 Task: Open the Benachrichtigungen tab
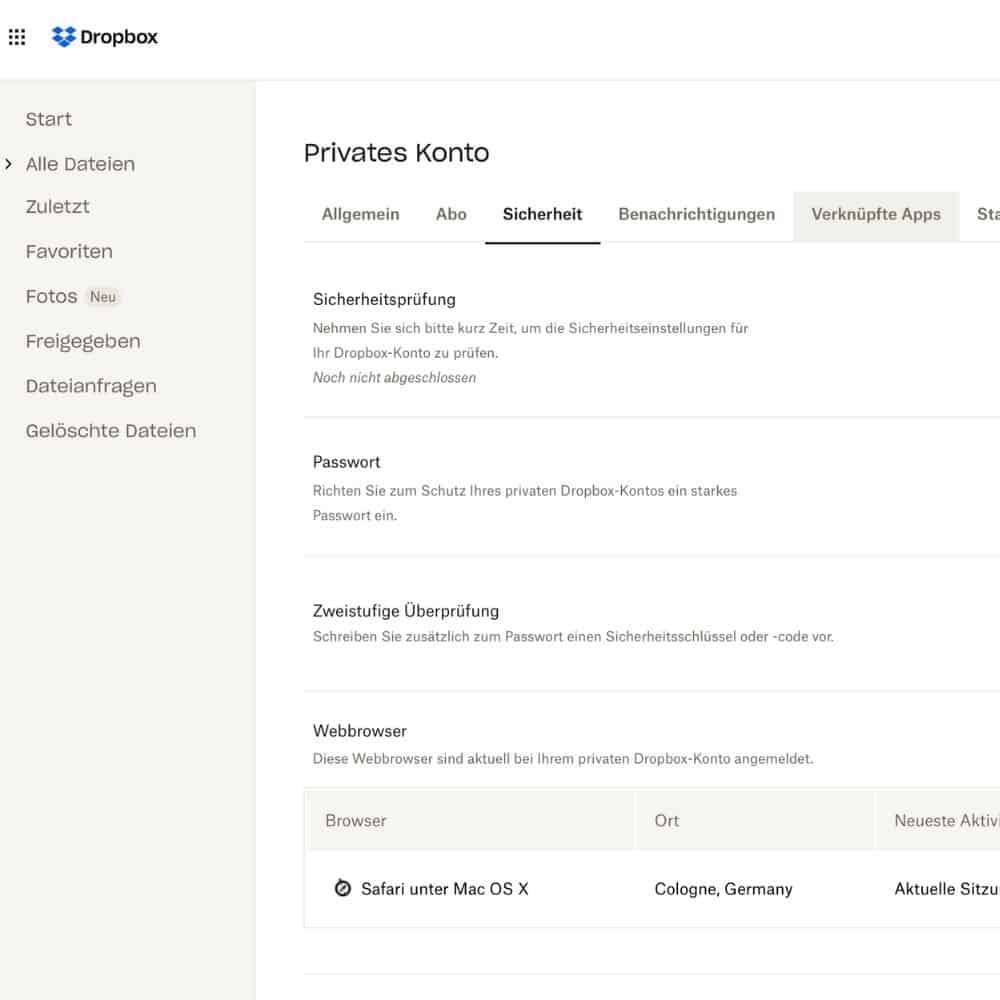696,214
